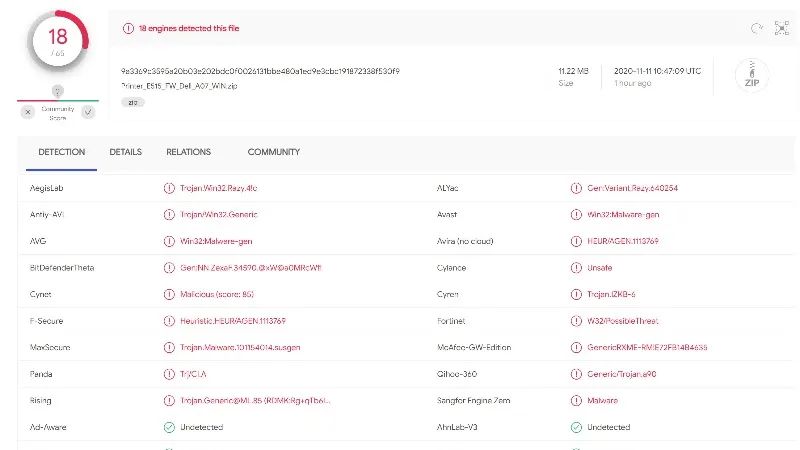
Task: Switch to the DETAILS tab
Action: 125,152
